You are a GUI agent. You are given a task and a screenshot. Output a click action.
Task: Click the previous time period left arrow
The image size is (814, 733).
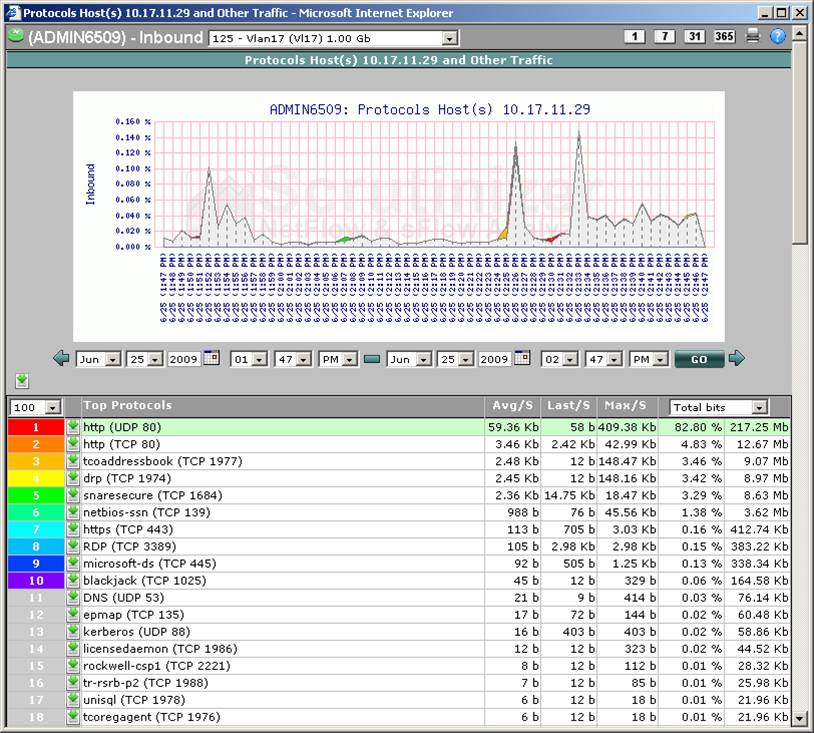[61, 359]
